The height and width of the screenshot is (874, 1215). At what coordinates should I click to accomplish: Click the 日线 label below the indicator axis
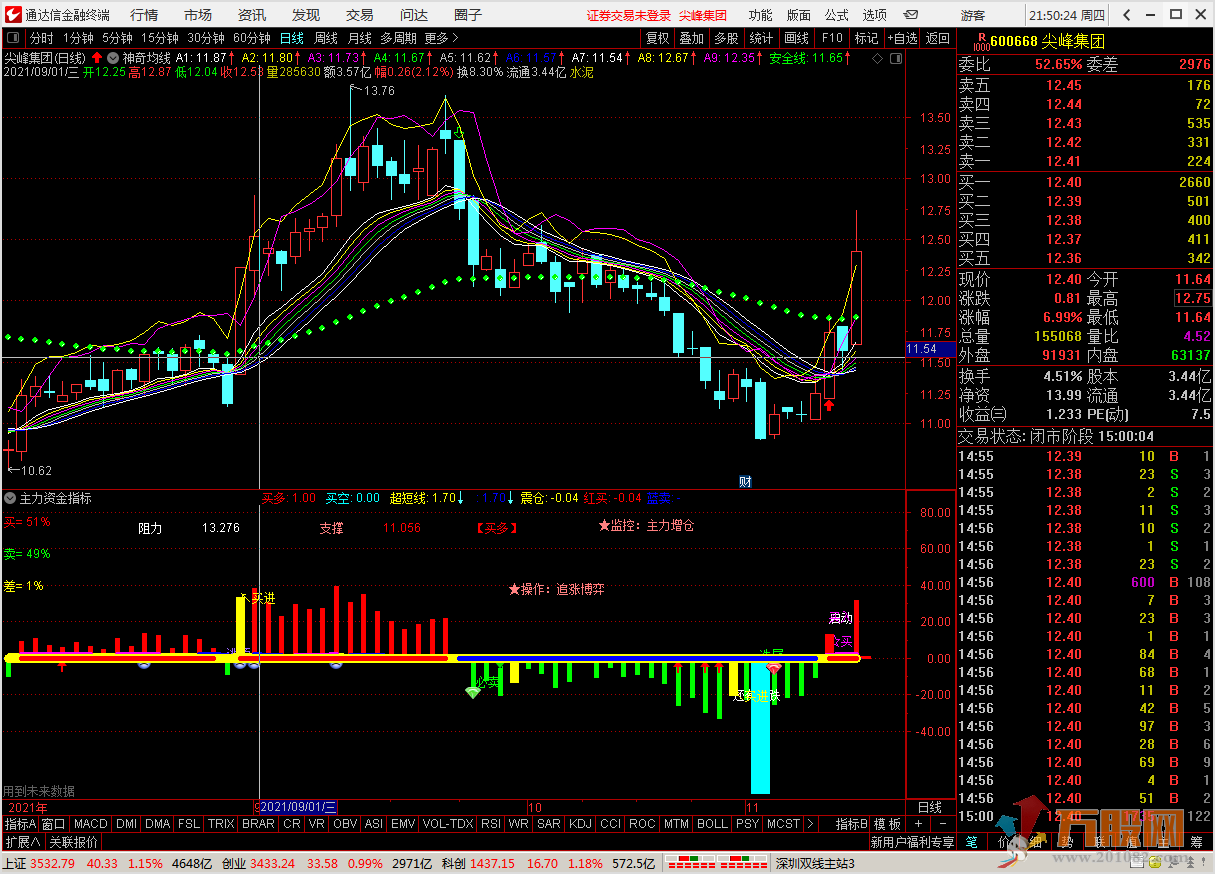pos(930,807)
